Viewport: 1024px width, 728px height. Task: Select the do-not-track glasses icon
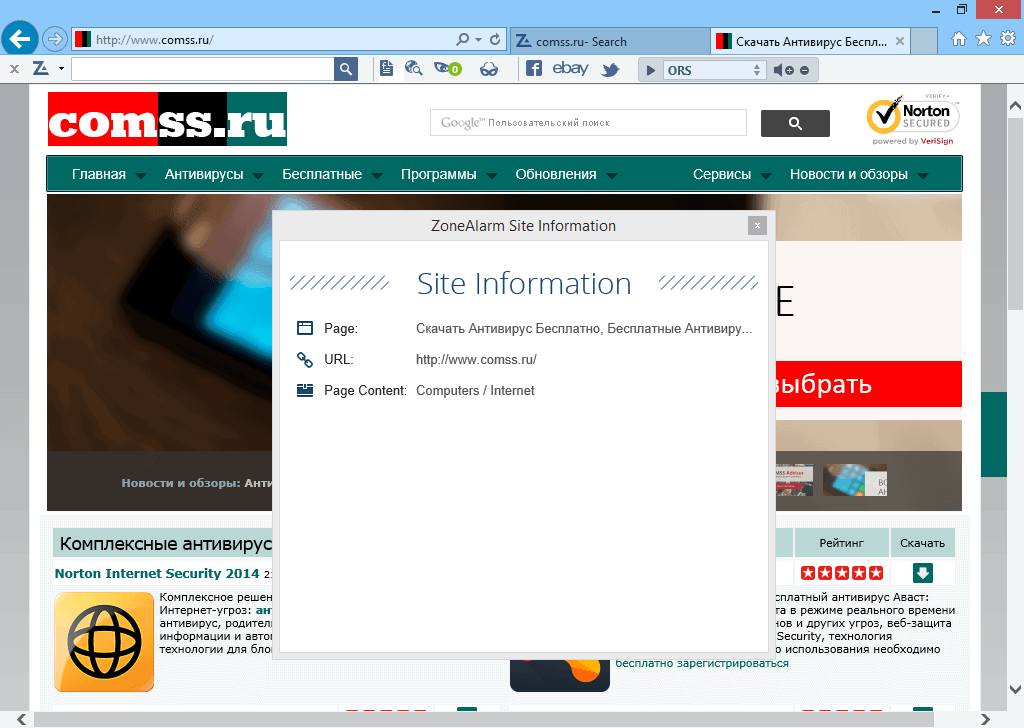click(x=489, y=69)
